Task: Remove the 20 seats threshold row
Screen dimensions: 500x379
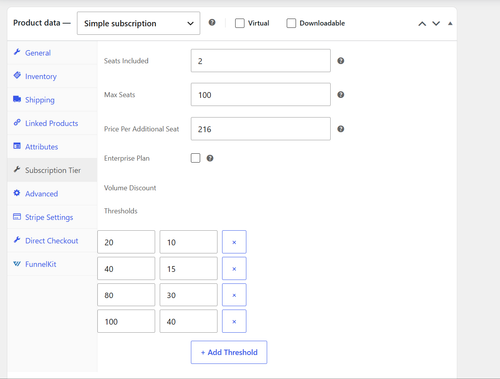Action: pos(234,242)
